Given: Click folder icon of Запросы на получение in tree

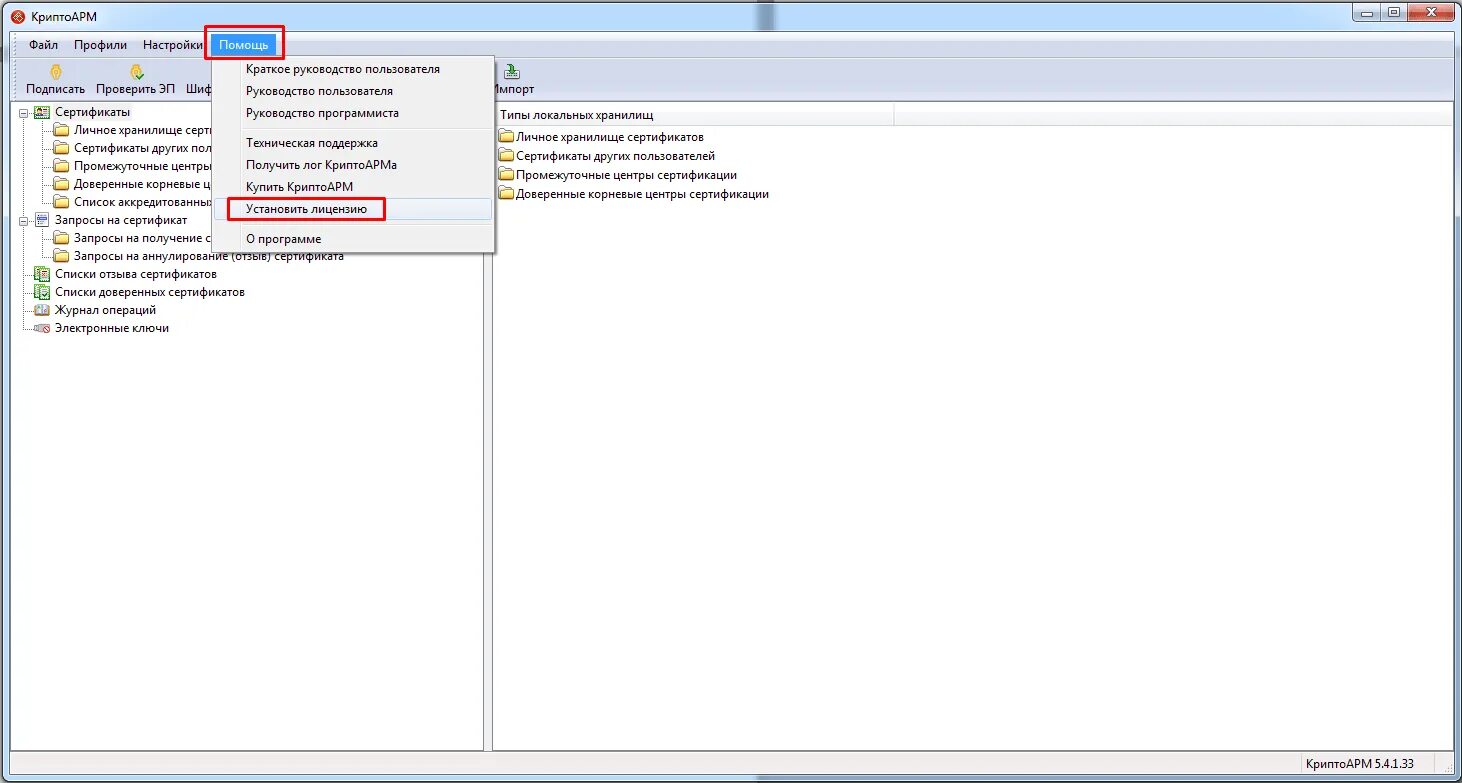Looking at the screenshot, I should coord(62,238).
